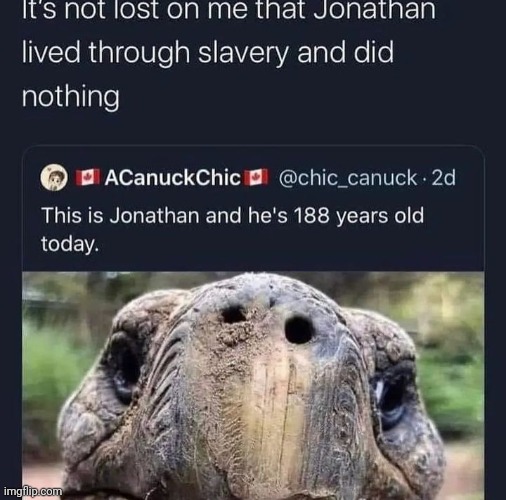Click the tortoise's round dark nostril
This screenshot has height=500, width=506.
tap(299, 330)
